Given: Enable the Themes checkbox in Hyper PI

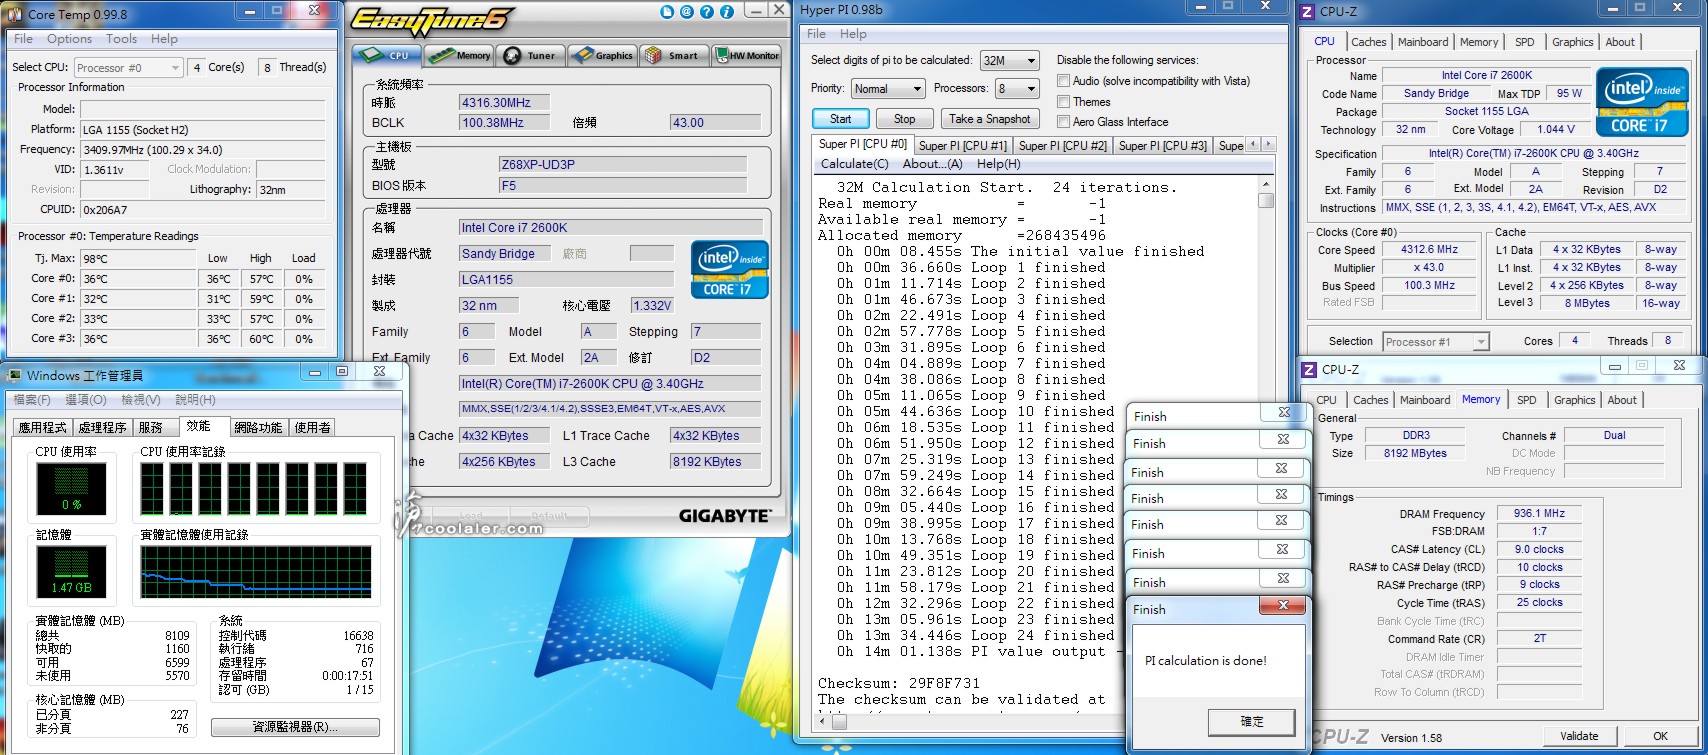Looking at the screenshot, I should tap(1064, 102).
